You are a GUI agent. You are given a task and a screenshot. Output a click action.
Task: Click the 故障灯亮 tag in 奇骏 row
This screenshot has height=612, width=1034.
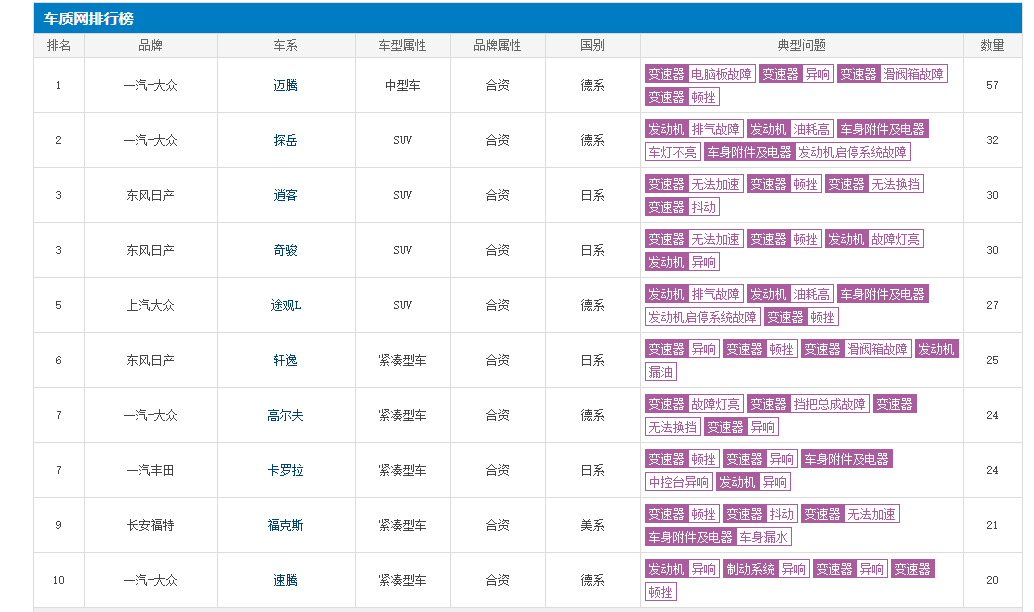(896, 239)
